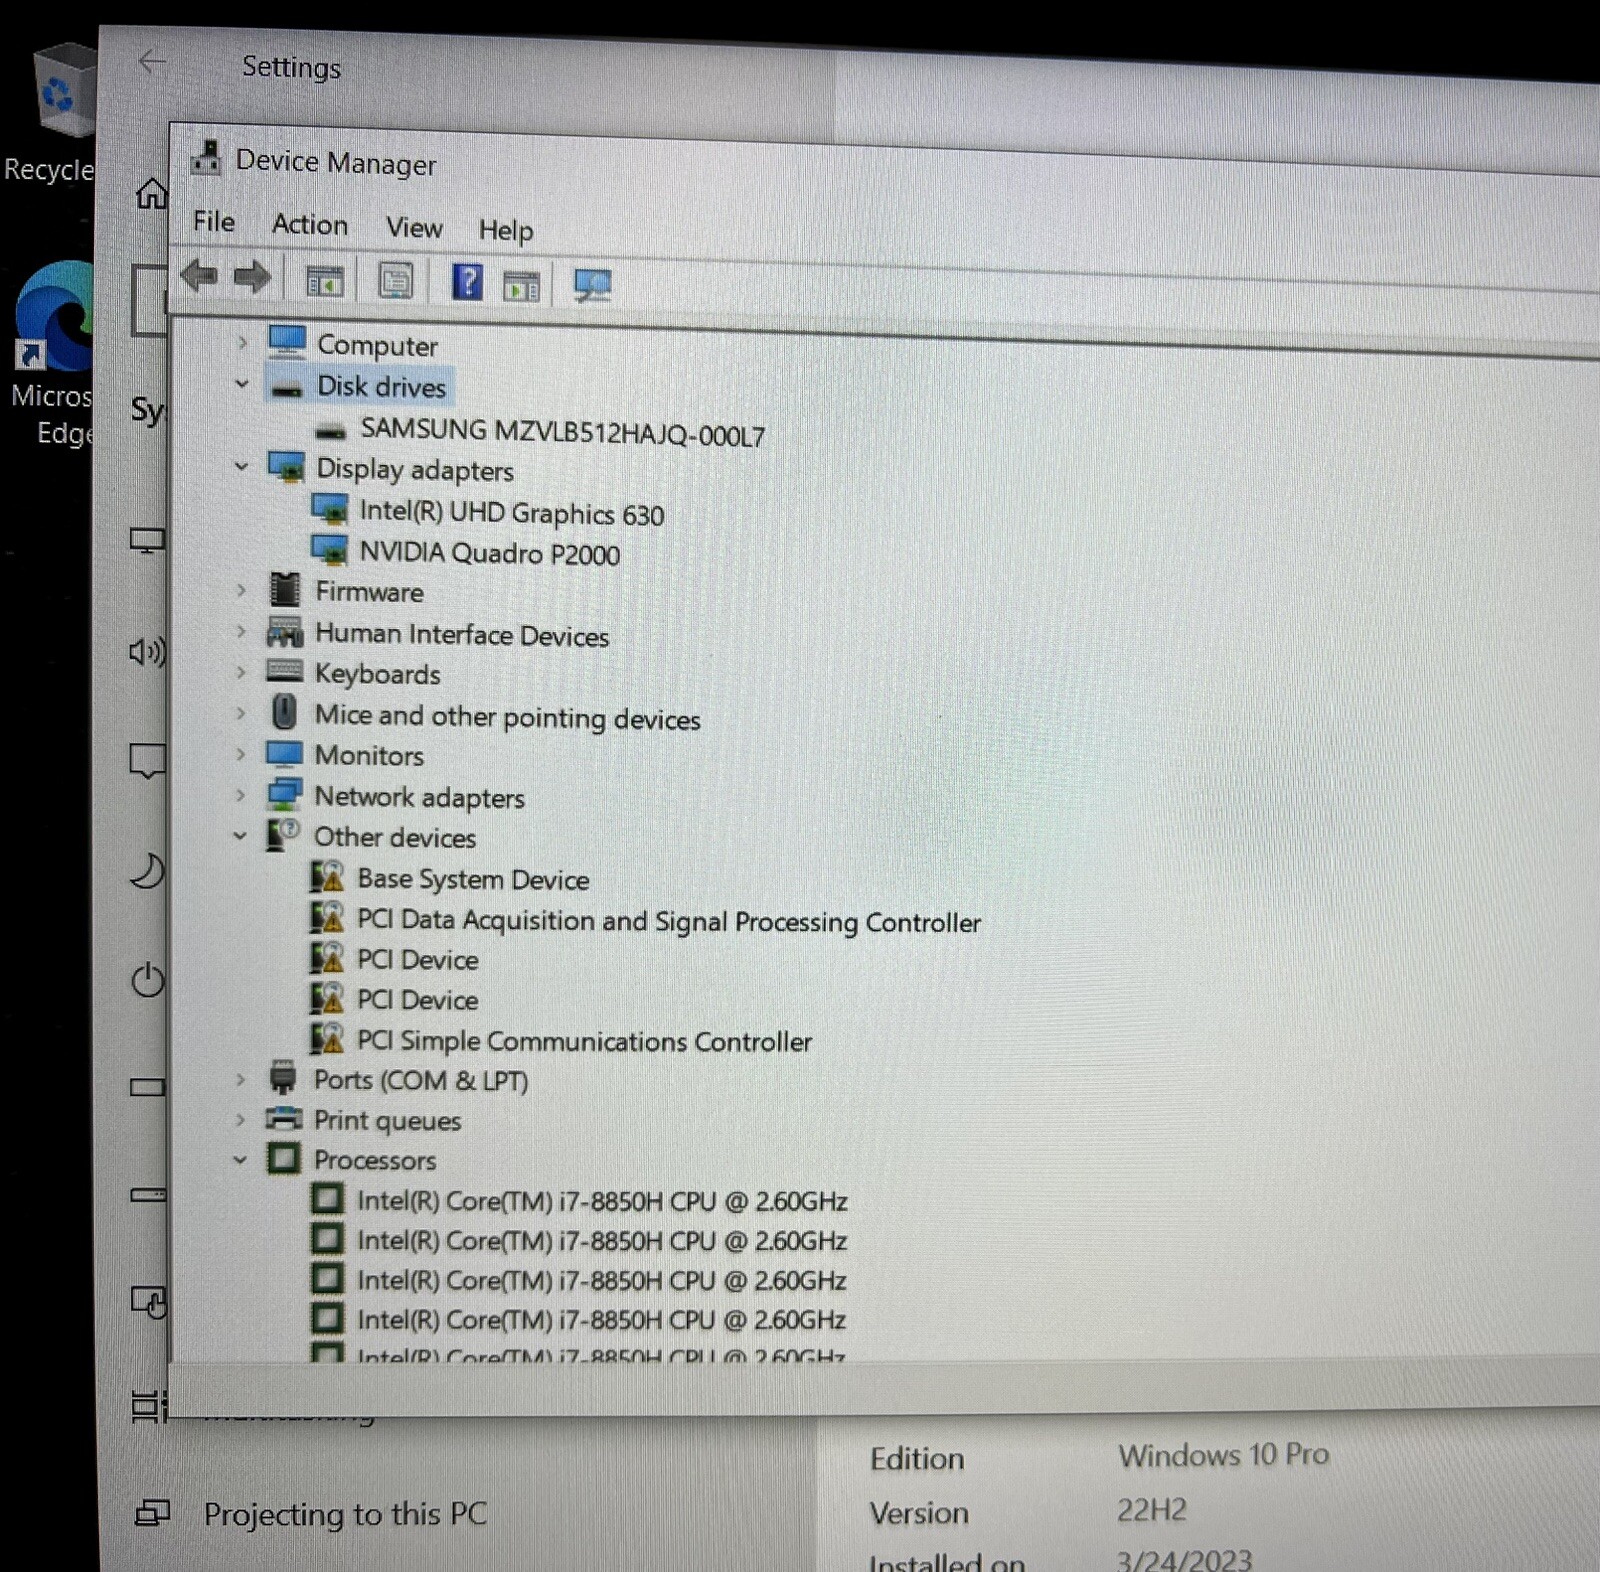The height and width of the screenshot is (1572, 1600).
Task: Click the Sound speaker icon in Settings sidebar
Action: (147, 652)
